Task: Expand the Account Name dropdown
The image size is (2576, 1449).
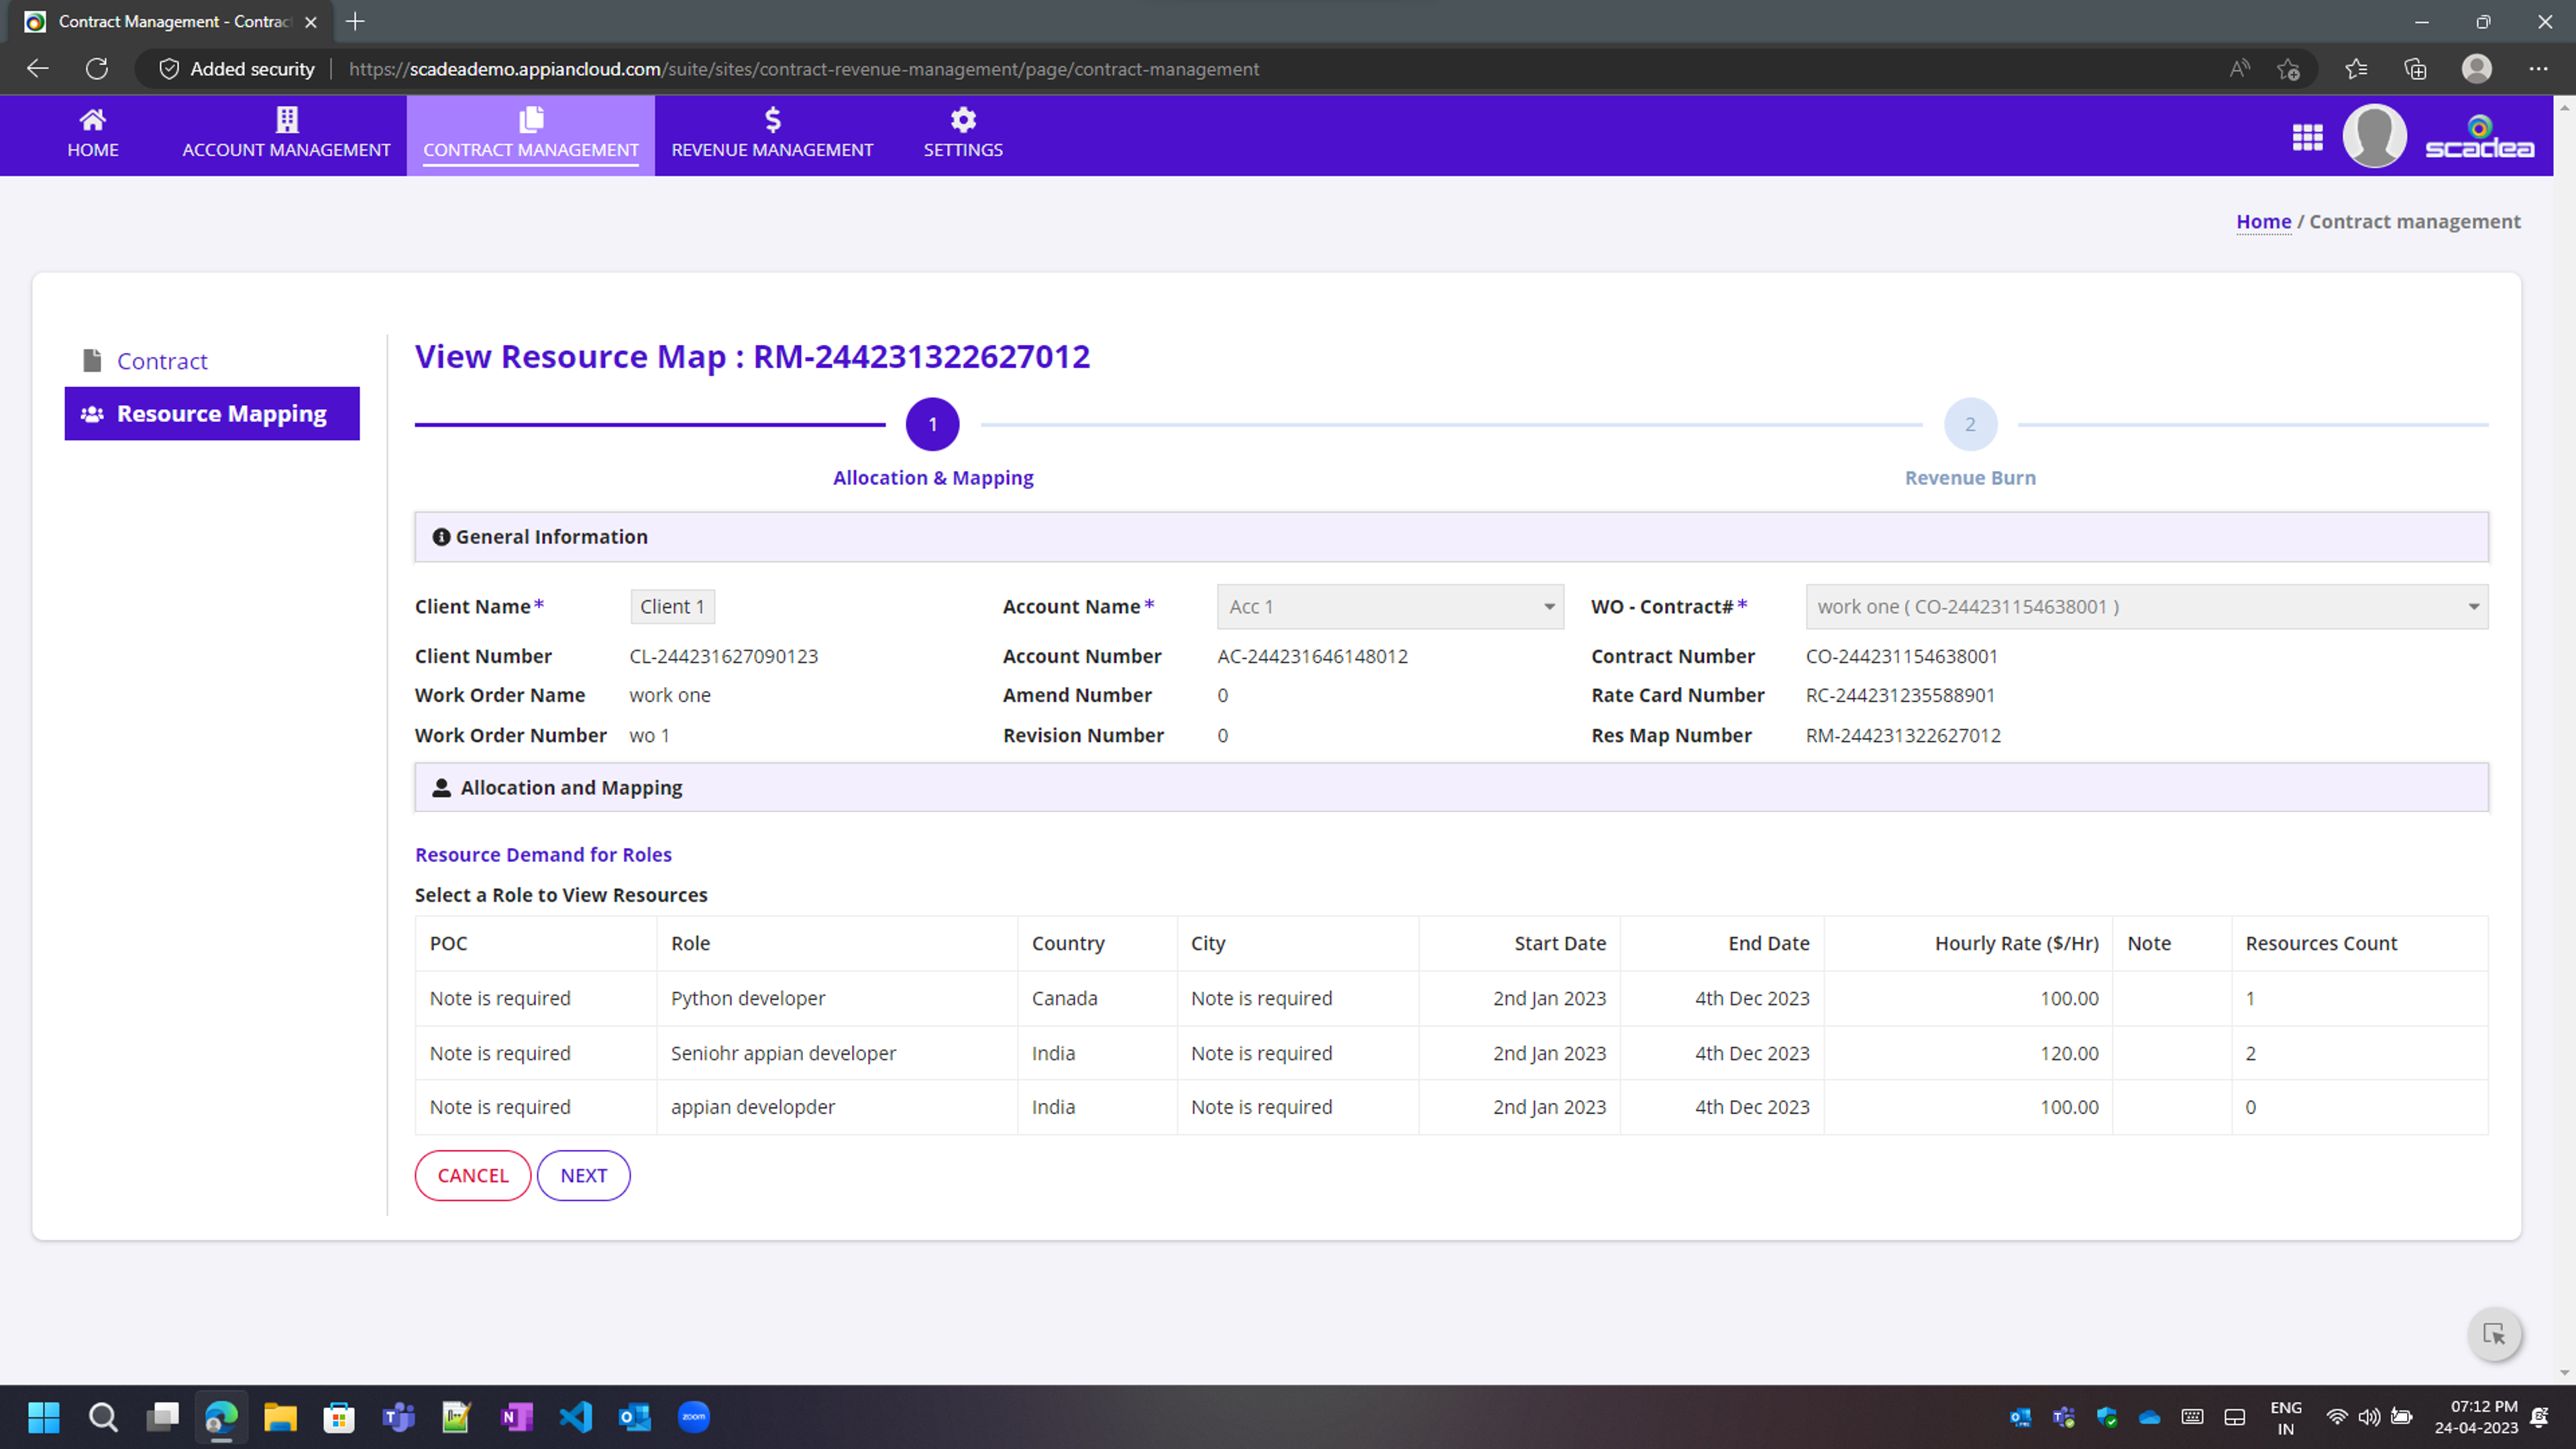Action: click(1390, 606)
